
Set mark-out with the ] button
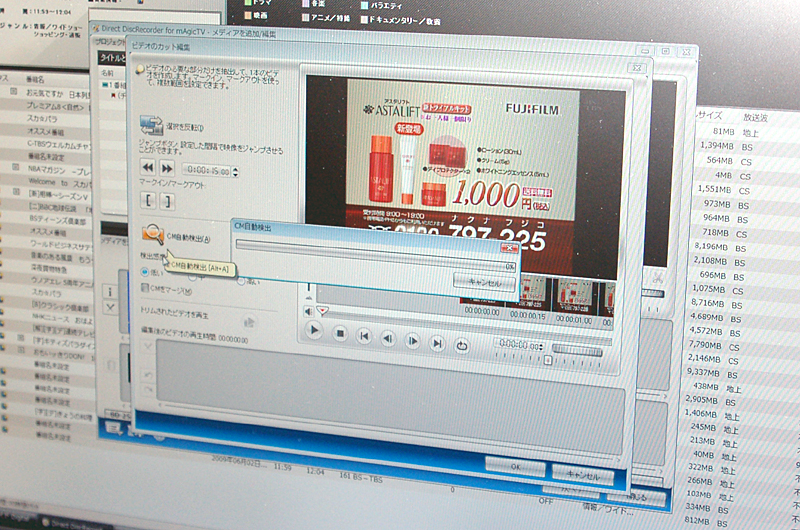[167, 201]
